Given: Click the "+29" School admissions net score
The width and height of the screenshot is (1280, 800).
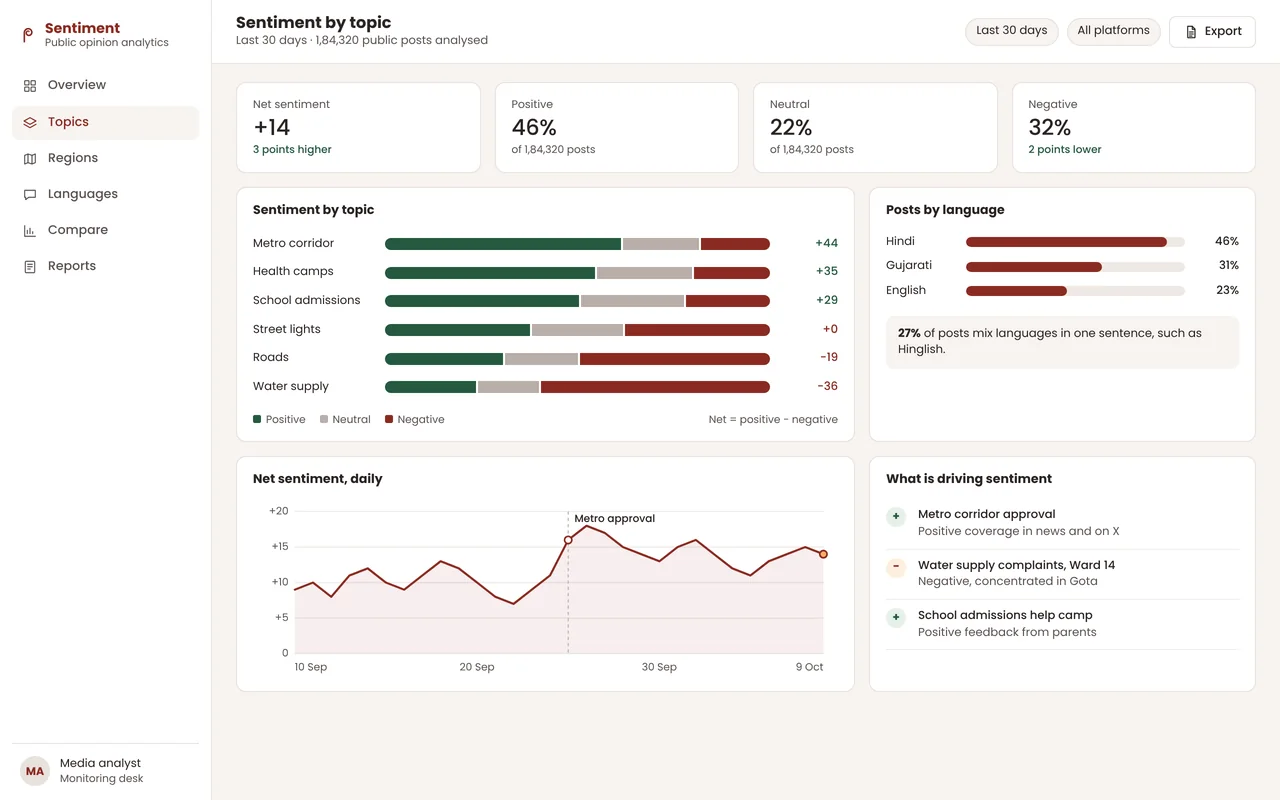Looking at the screenshot, I should tap(827, 300).
